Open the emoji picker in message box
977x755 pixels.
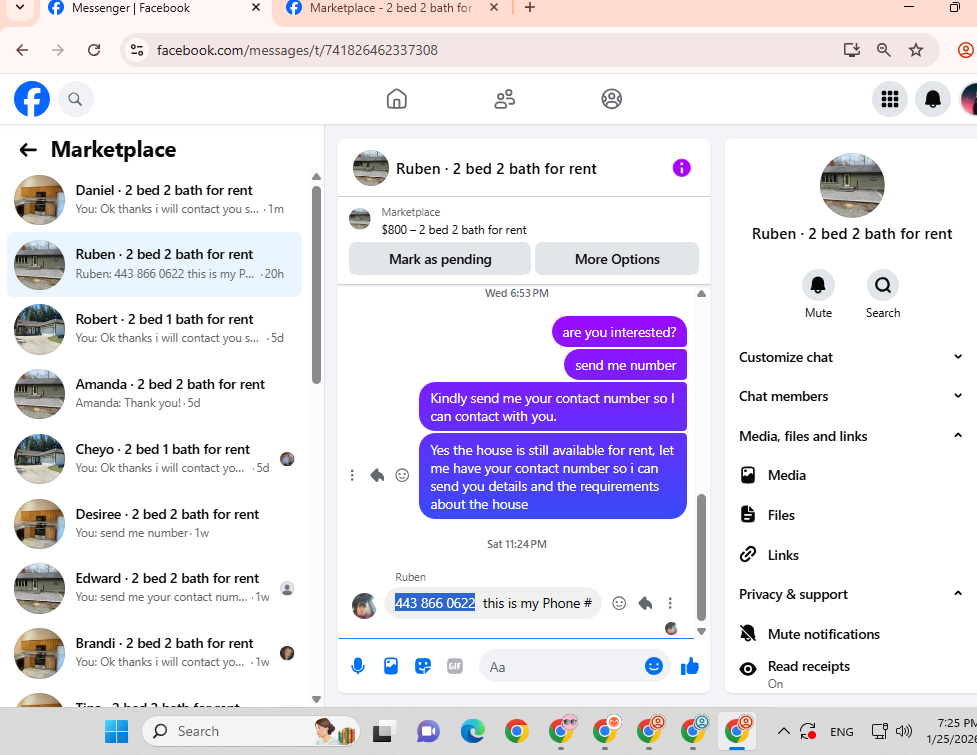pyautogui.click(x=653, y=667)
